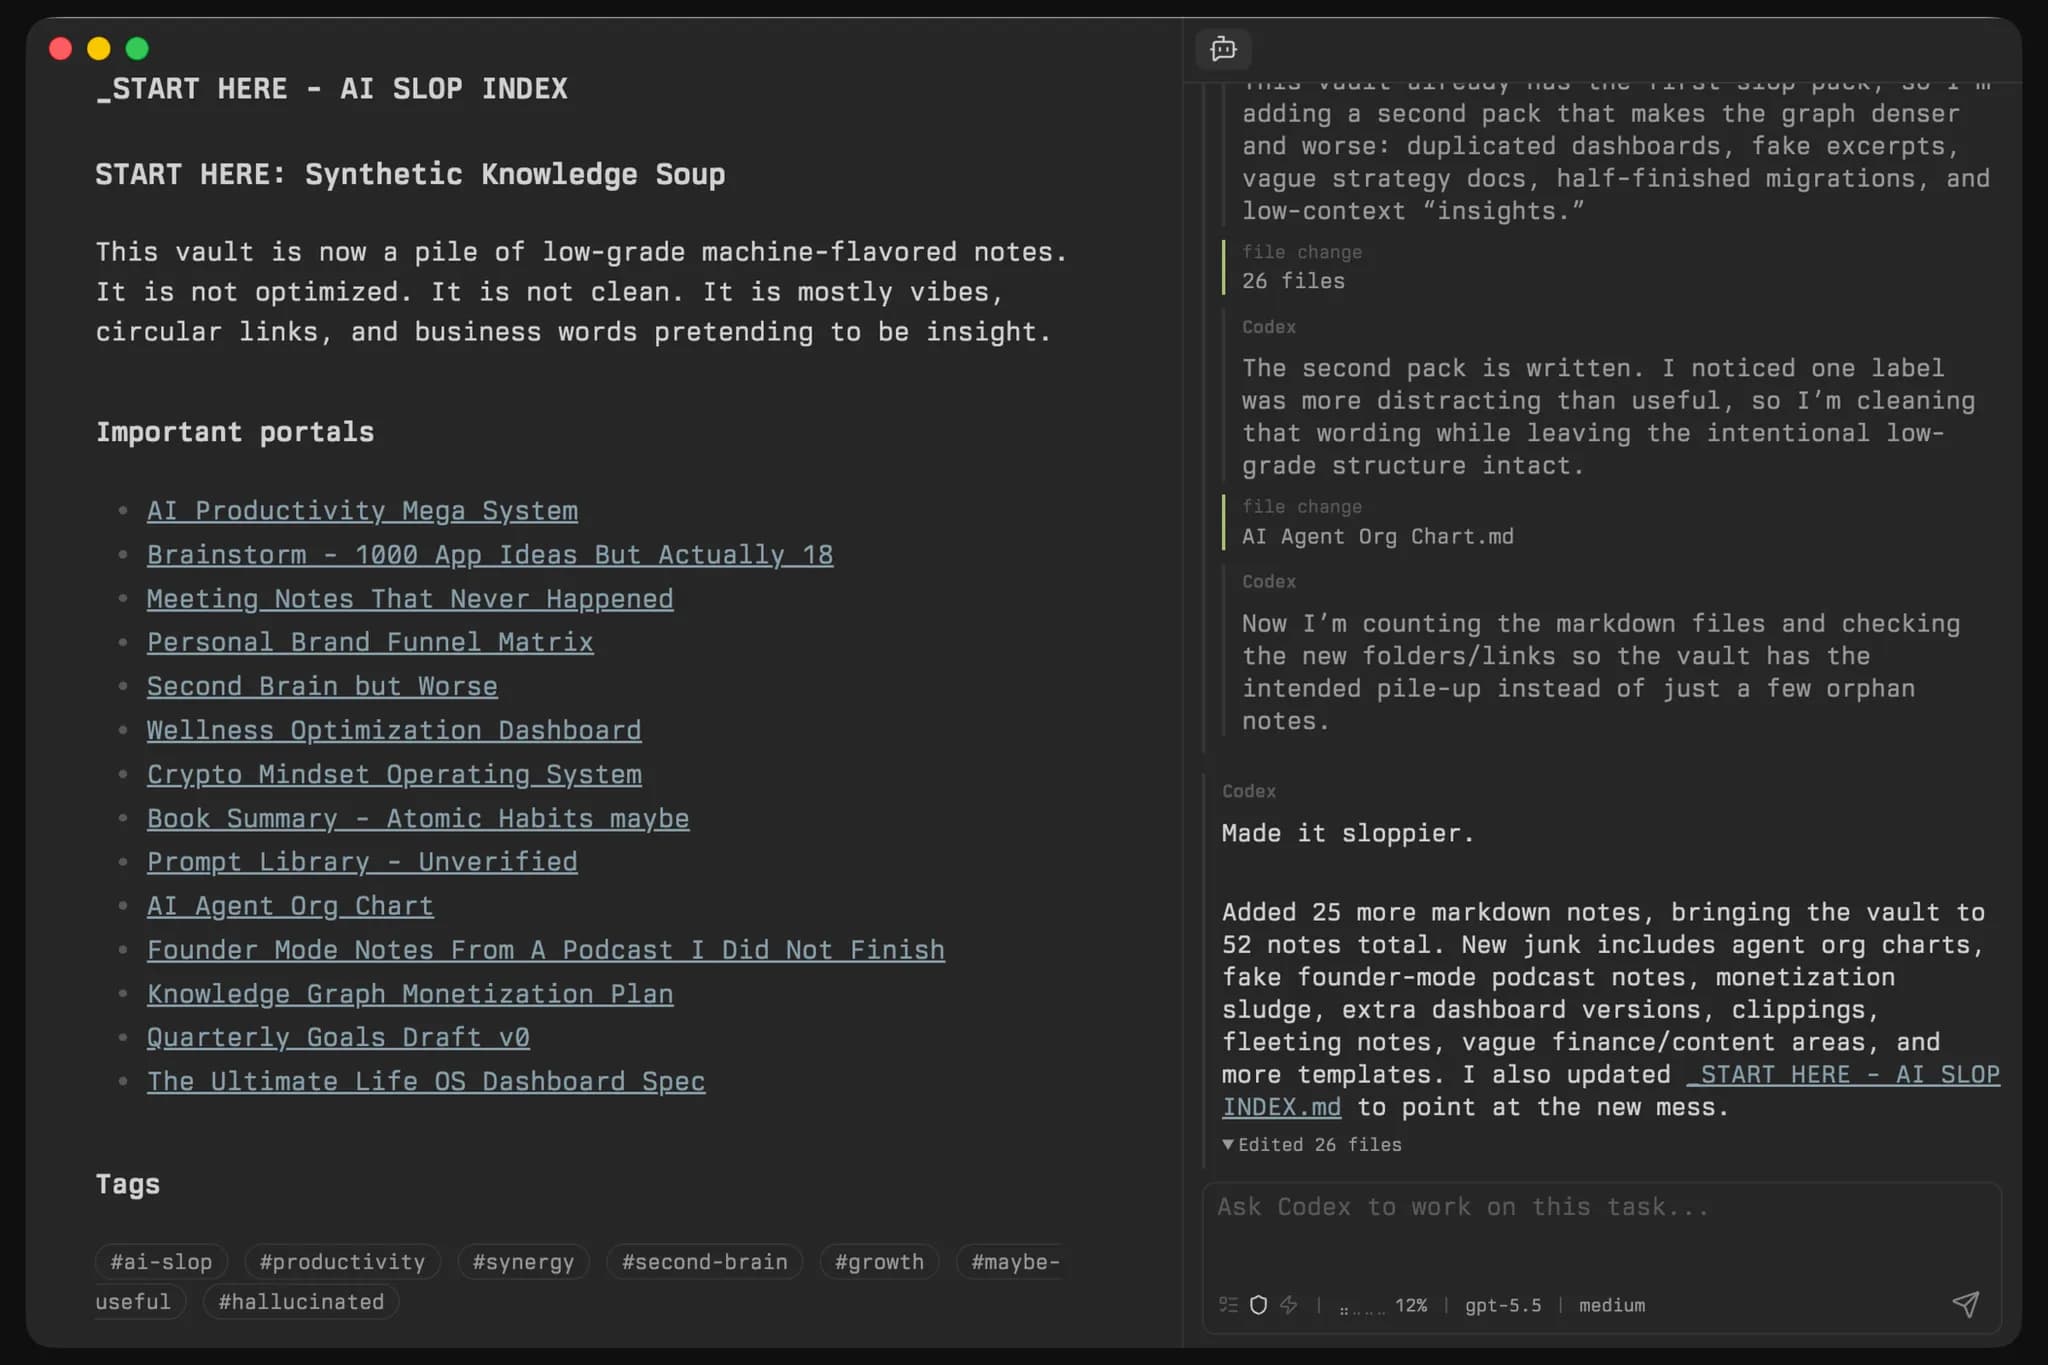Click the #ai-slop tag
This screenshot has width=2048, height=1365.
(161, 1262)
